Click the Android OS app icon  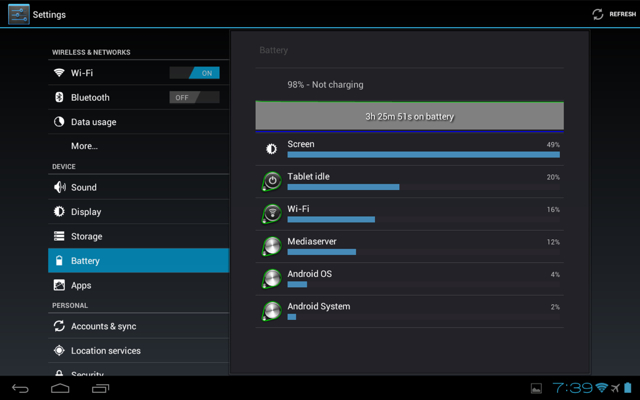[271, 278]
